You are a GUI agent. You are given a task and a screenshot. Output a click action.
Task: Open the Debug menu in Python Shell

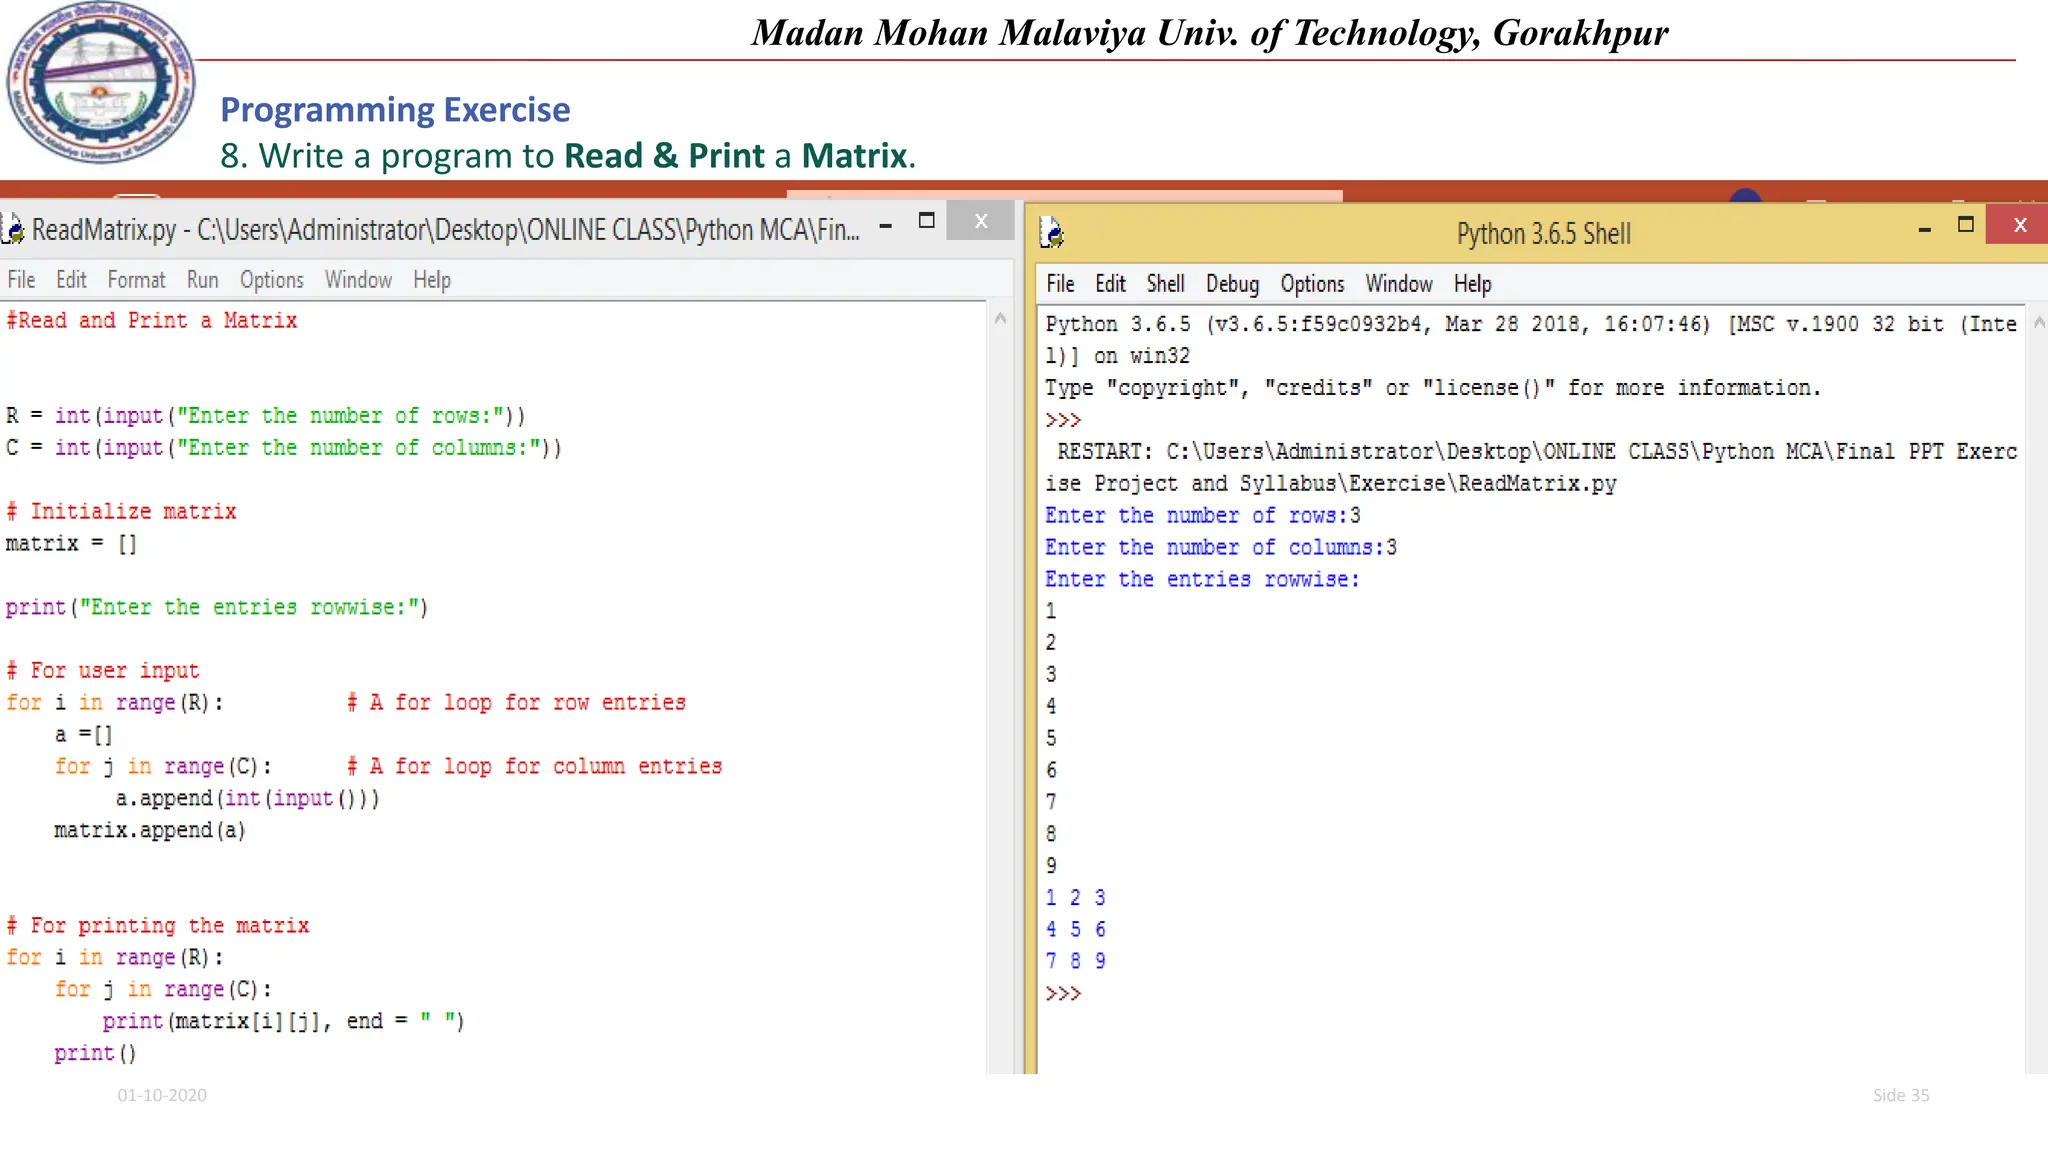point(1232,284)
